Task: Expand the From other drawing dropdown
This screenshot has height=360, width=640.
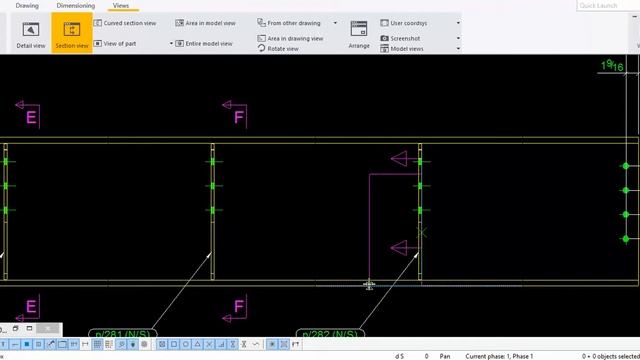Action: click(x=336, y=23)
